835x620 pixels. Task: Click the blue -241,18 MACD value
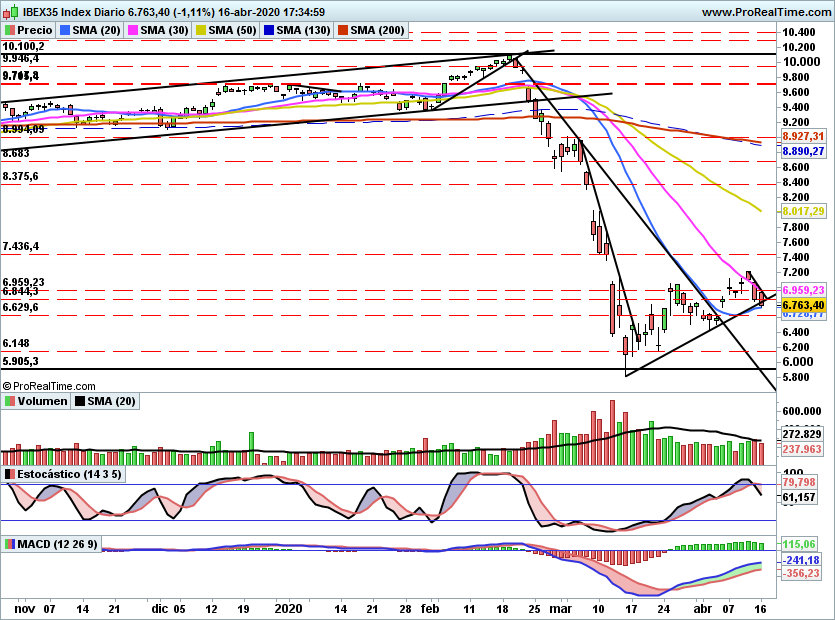pos(801,560)
